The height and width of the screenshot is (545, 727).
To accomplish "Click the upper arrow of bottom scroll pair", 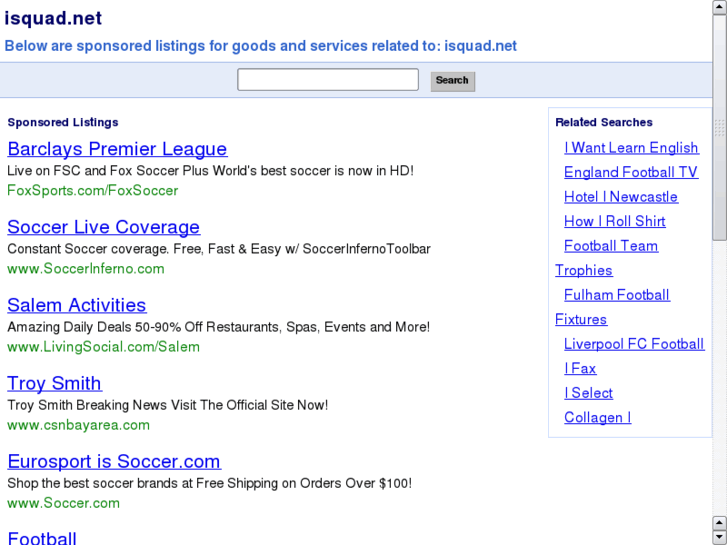I will (x=720, y=523).
